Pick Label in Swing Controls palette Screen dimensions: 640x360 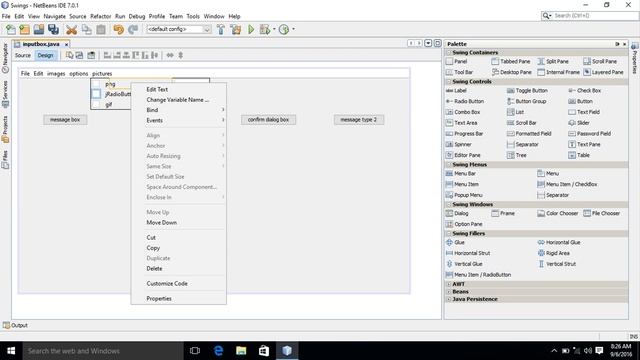pos(457,91)
